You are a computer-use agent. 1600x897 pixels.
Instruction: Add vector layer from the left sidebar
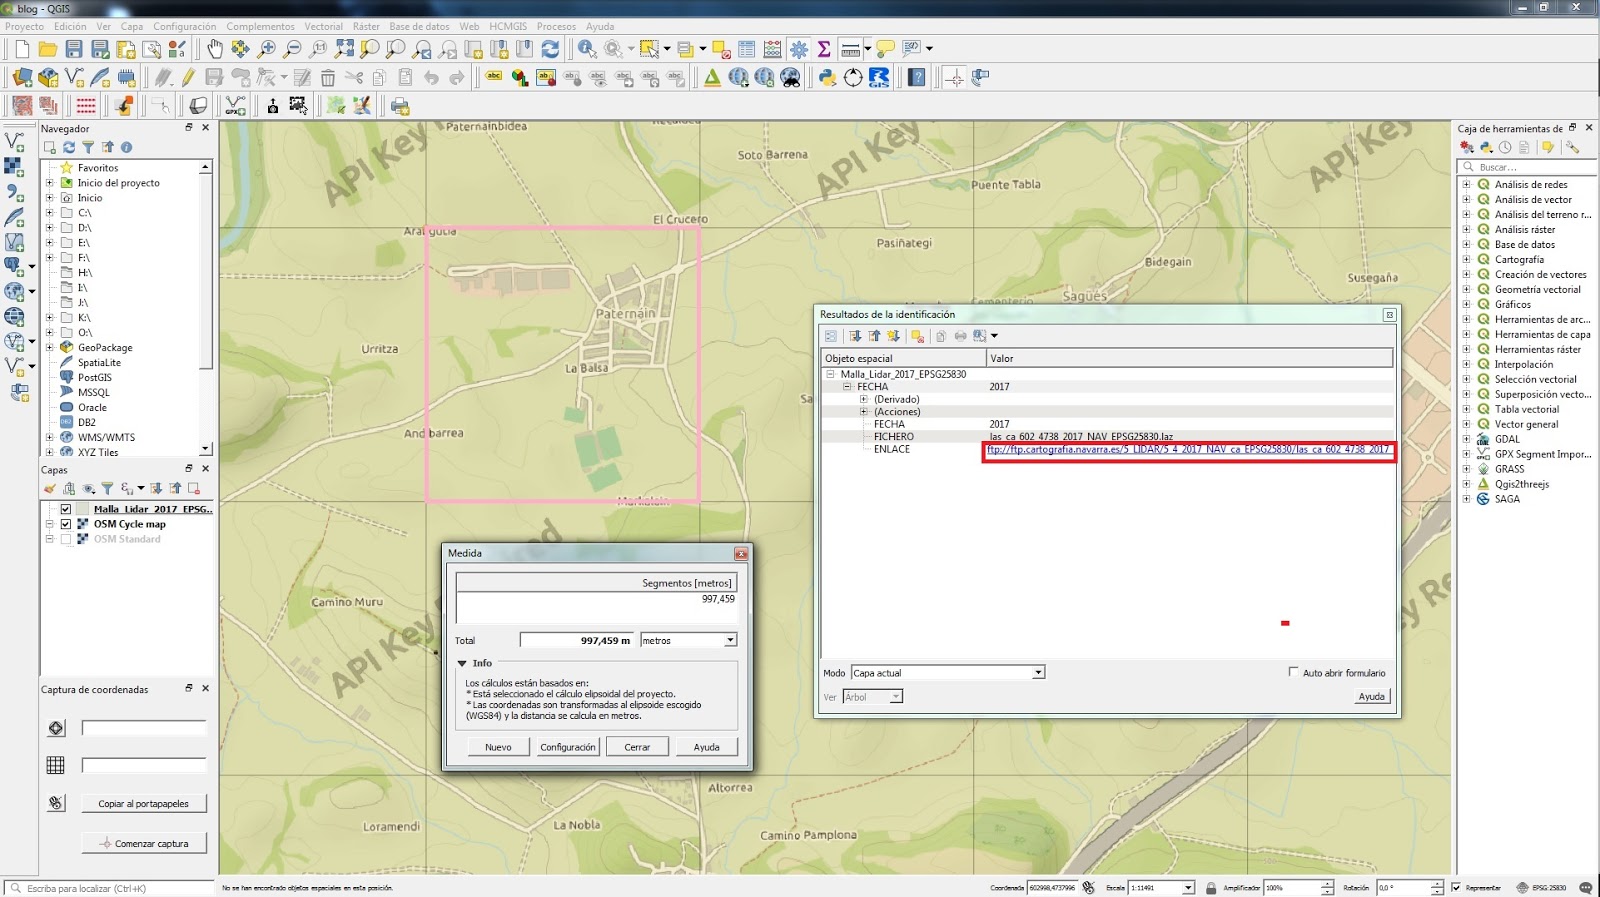pos(14,142)
